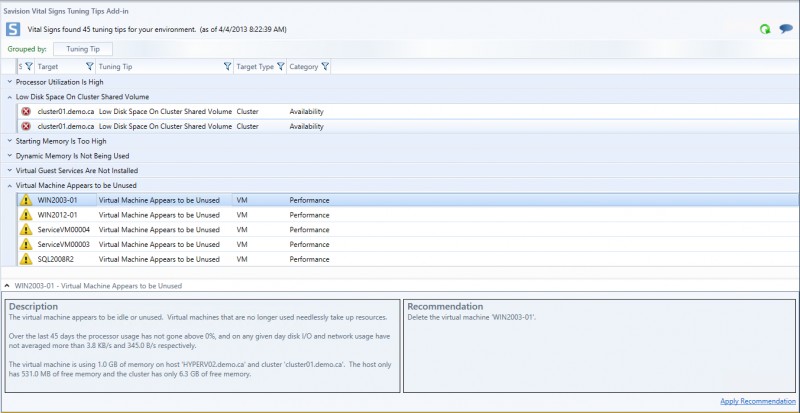
Task: Click warning icon in SQL2008R2 row
Action: tap(26, 259)
